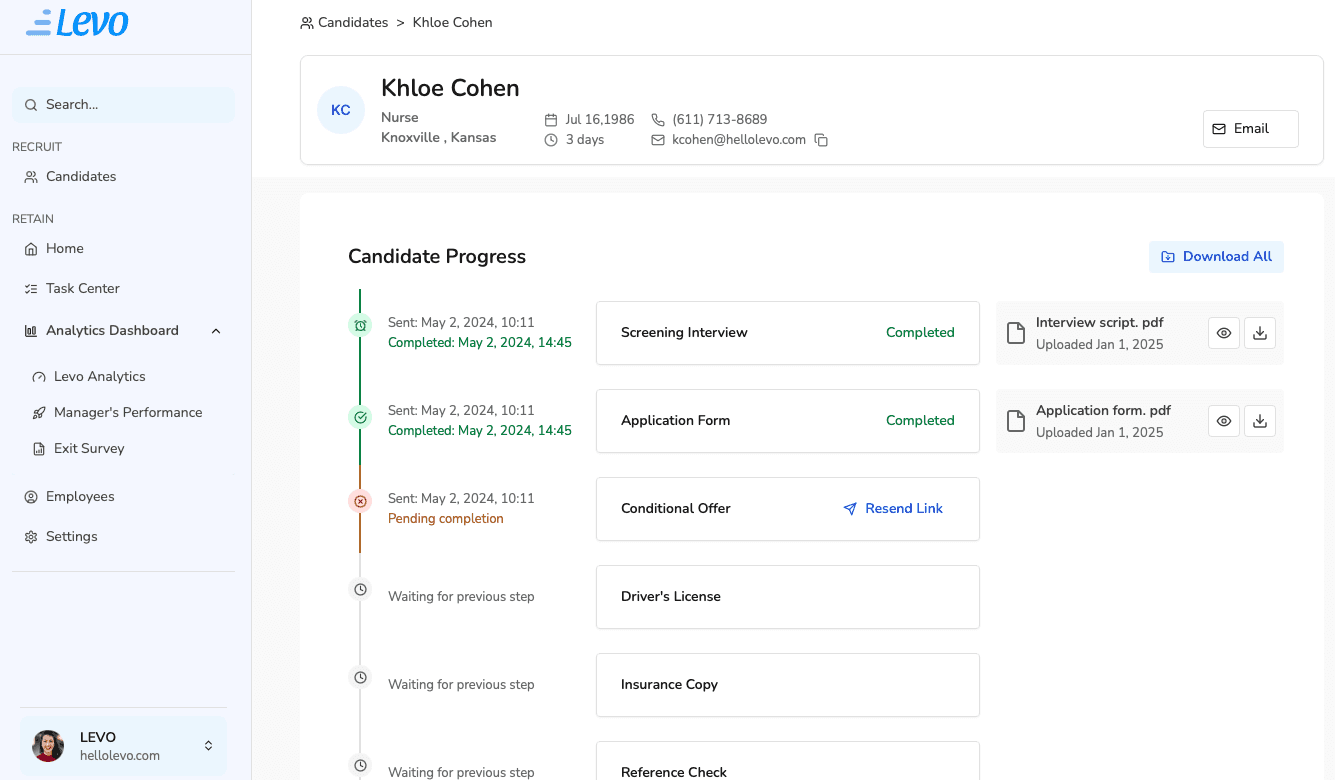
Task: Download the Interview script pdf file
Action: coord(1260,333)
